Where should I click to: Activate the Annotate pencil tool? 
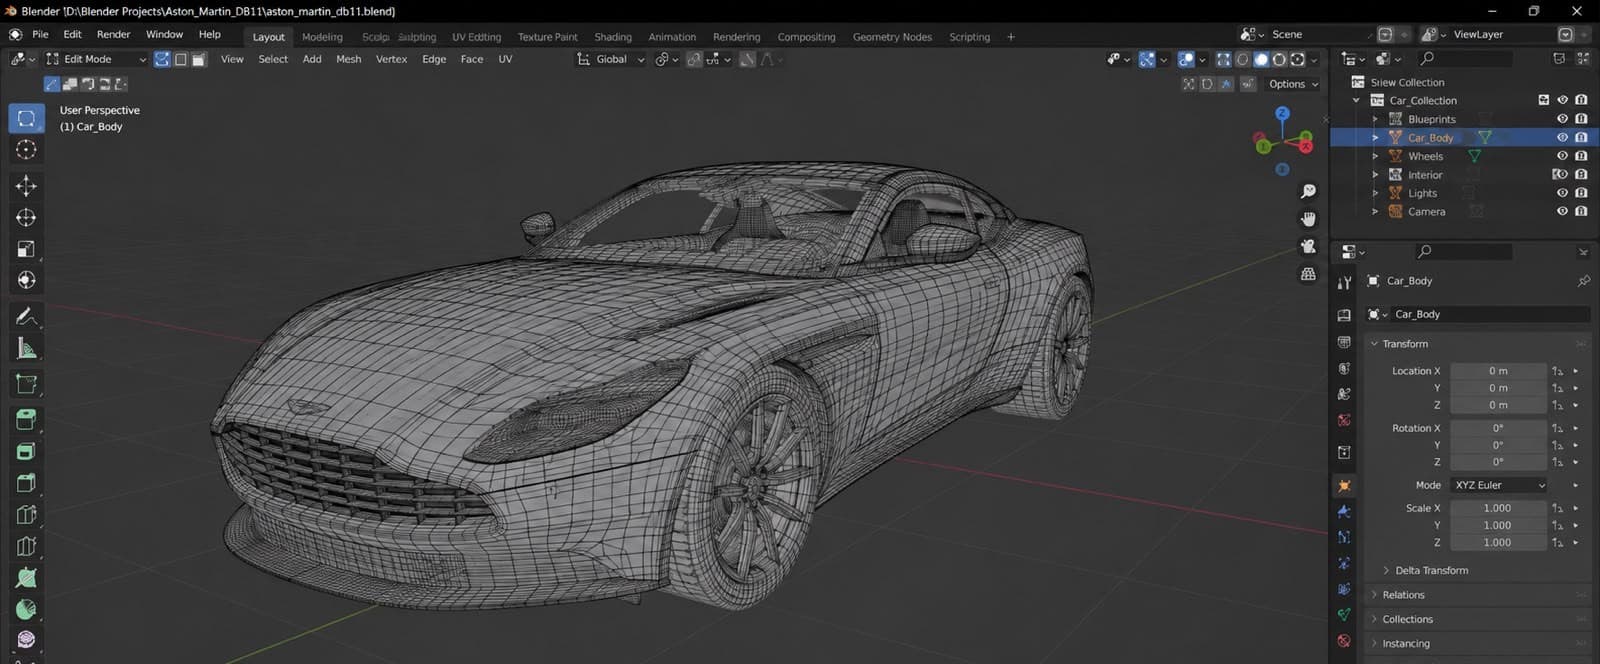(26, 317)
